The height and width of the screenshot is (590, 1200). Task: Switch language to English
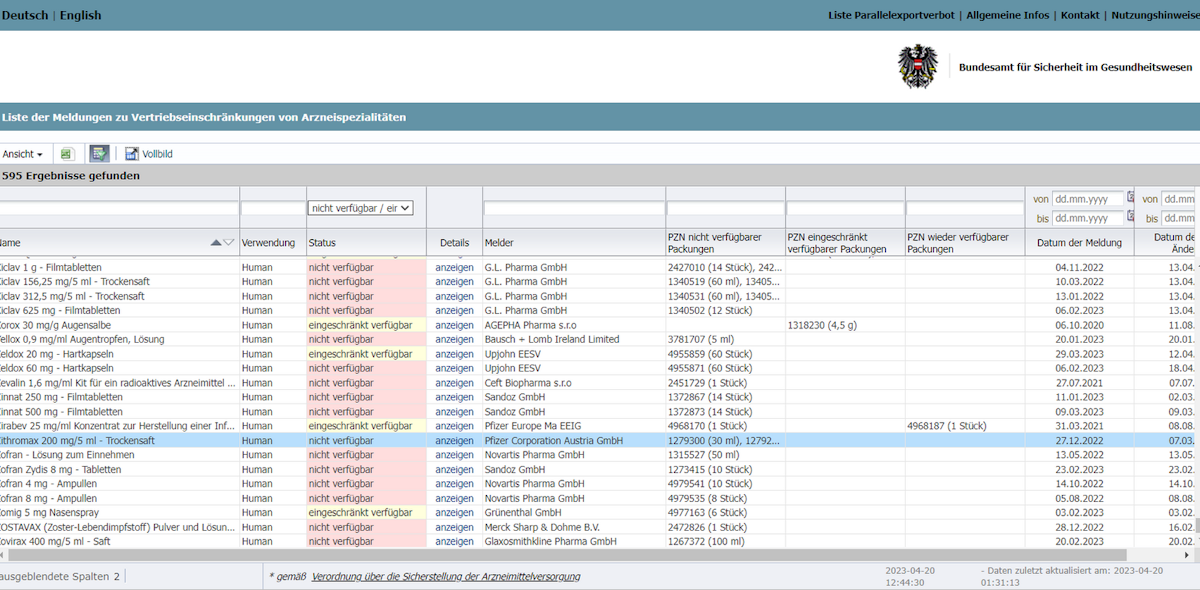(80, 15)
